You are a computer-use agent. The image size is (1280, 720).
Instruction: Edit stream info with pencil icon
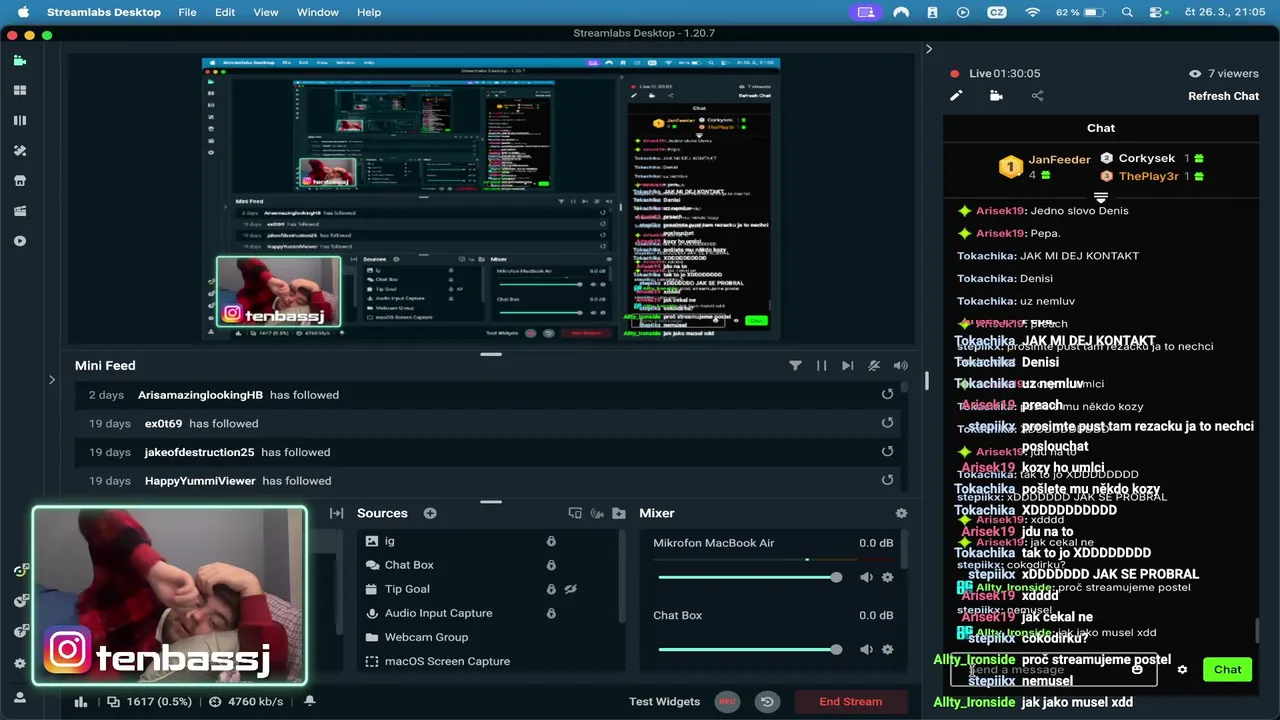coord(956,96)
